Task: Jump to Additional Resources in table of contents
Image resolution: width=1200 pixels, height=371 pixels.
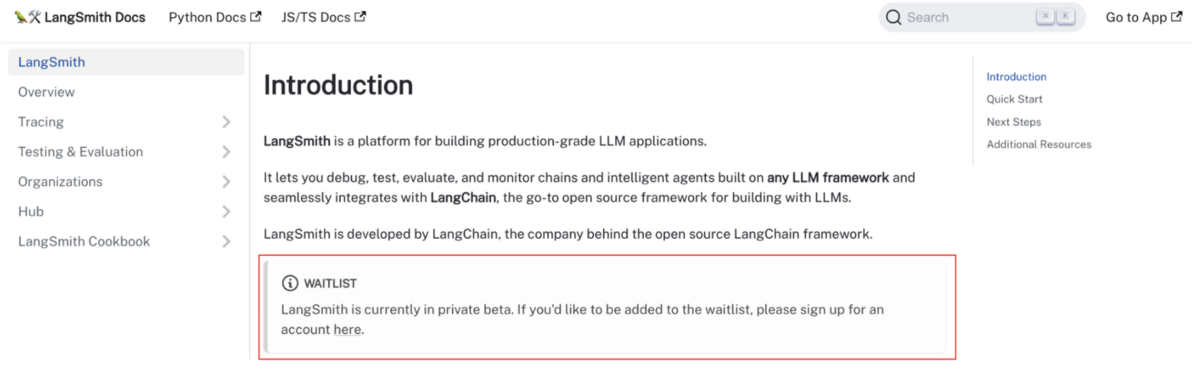Action: tap(1039, 144)
